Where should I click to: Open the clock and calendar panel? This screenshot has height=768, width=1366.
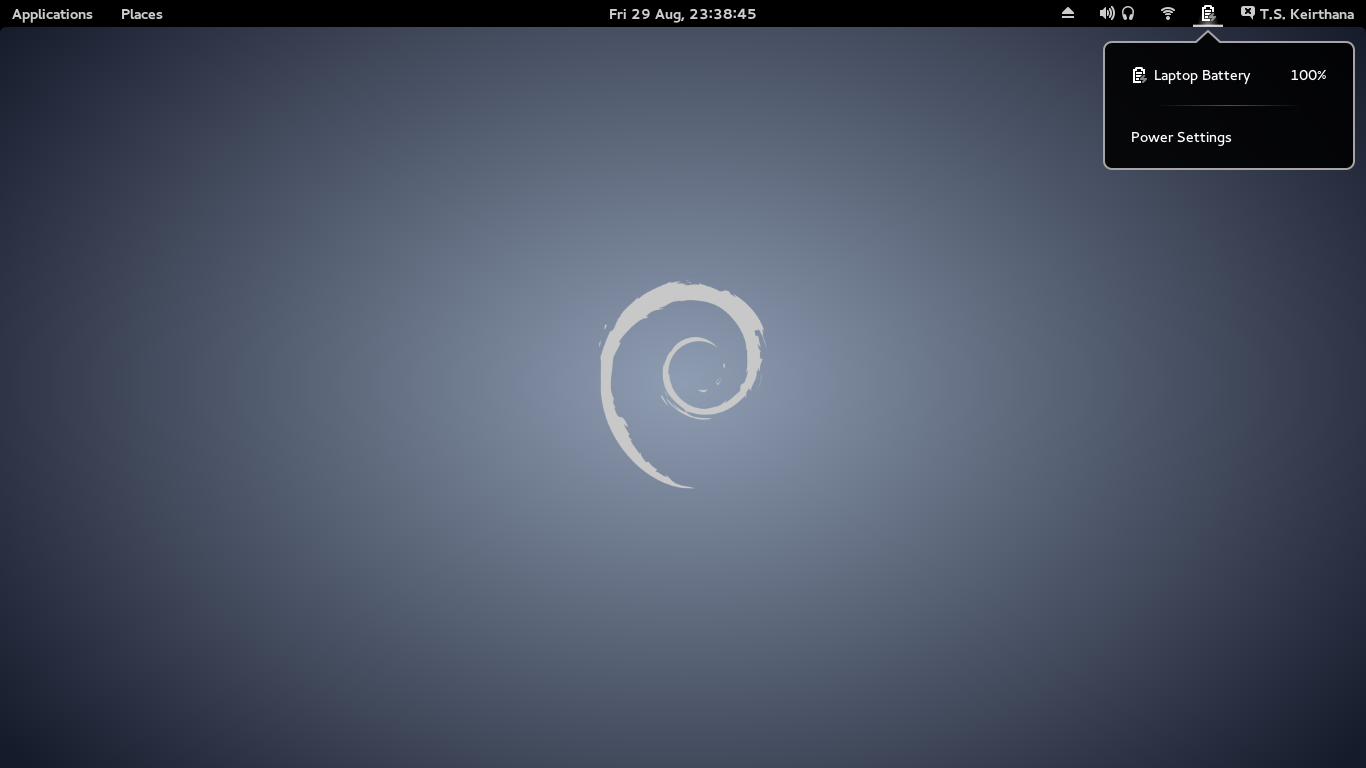coord(682,14)
